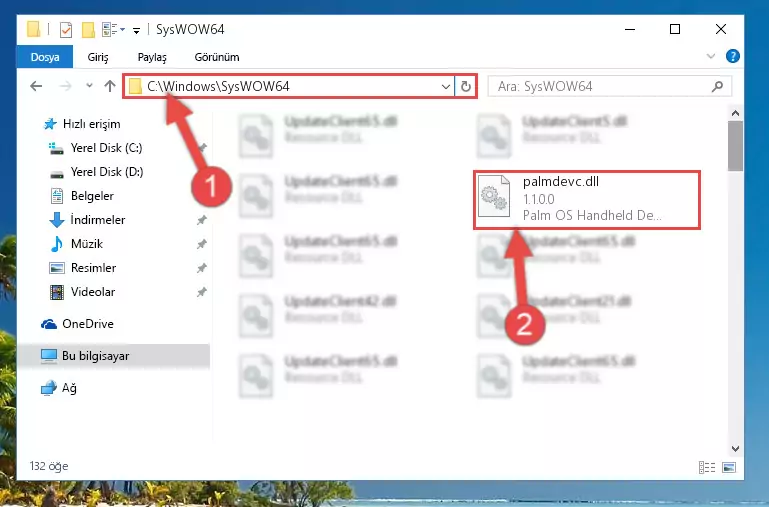Open the Paylaş ribbon tab
Screen dimensions: 769x507
152,57
